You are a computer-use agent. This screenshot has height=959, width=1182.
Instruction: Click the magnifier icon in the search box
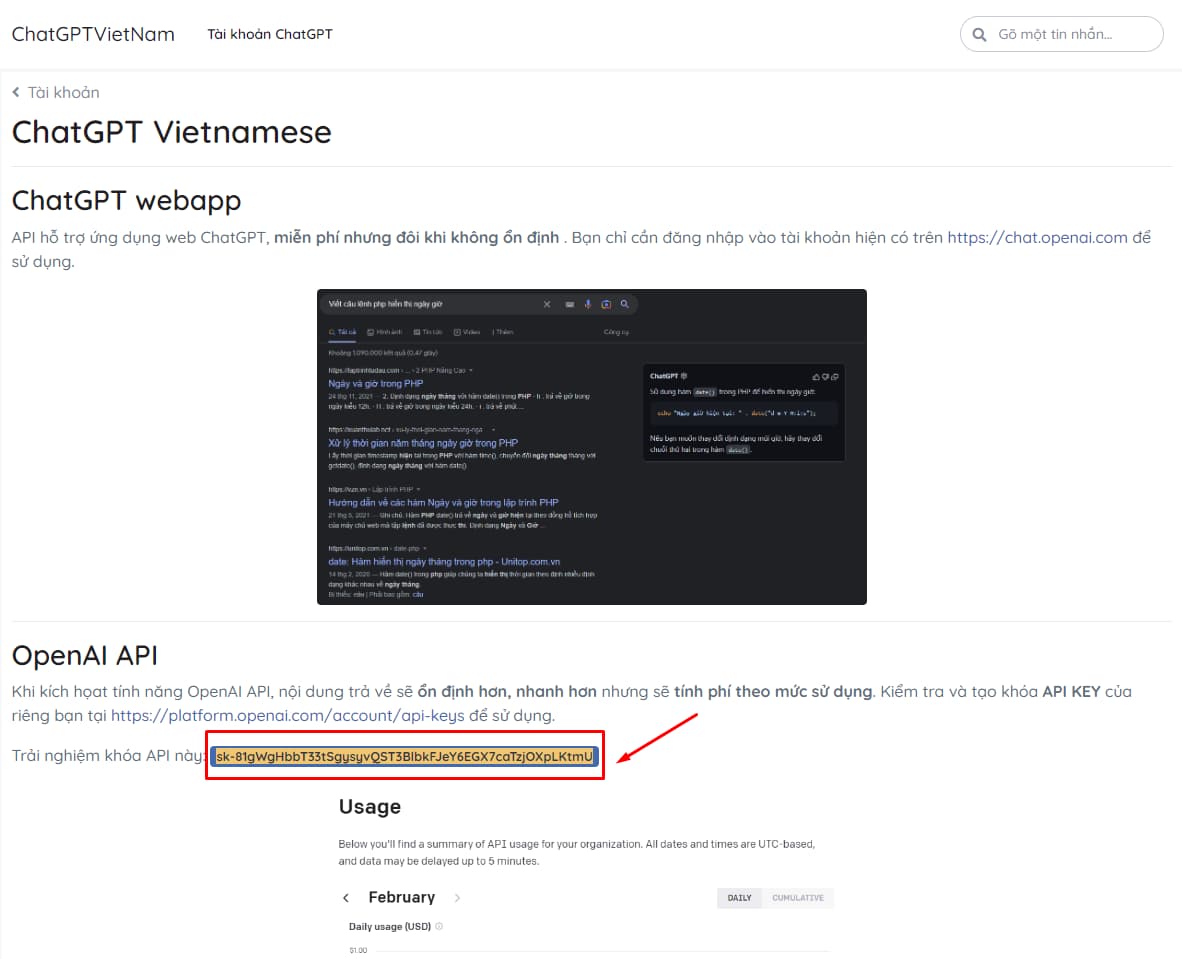pos(979,35)
